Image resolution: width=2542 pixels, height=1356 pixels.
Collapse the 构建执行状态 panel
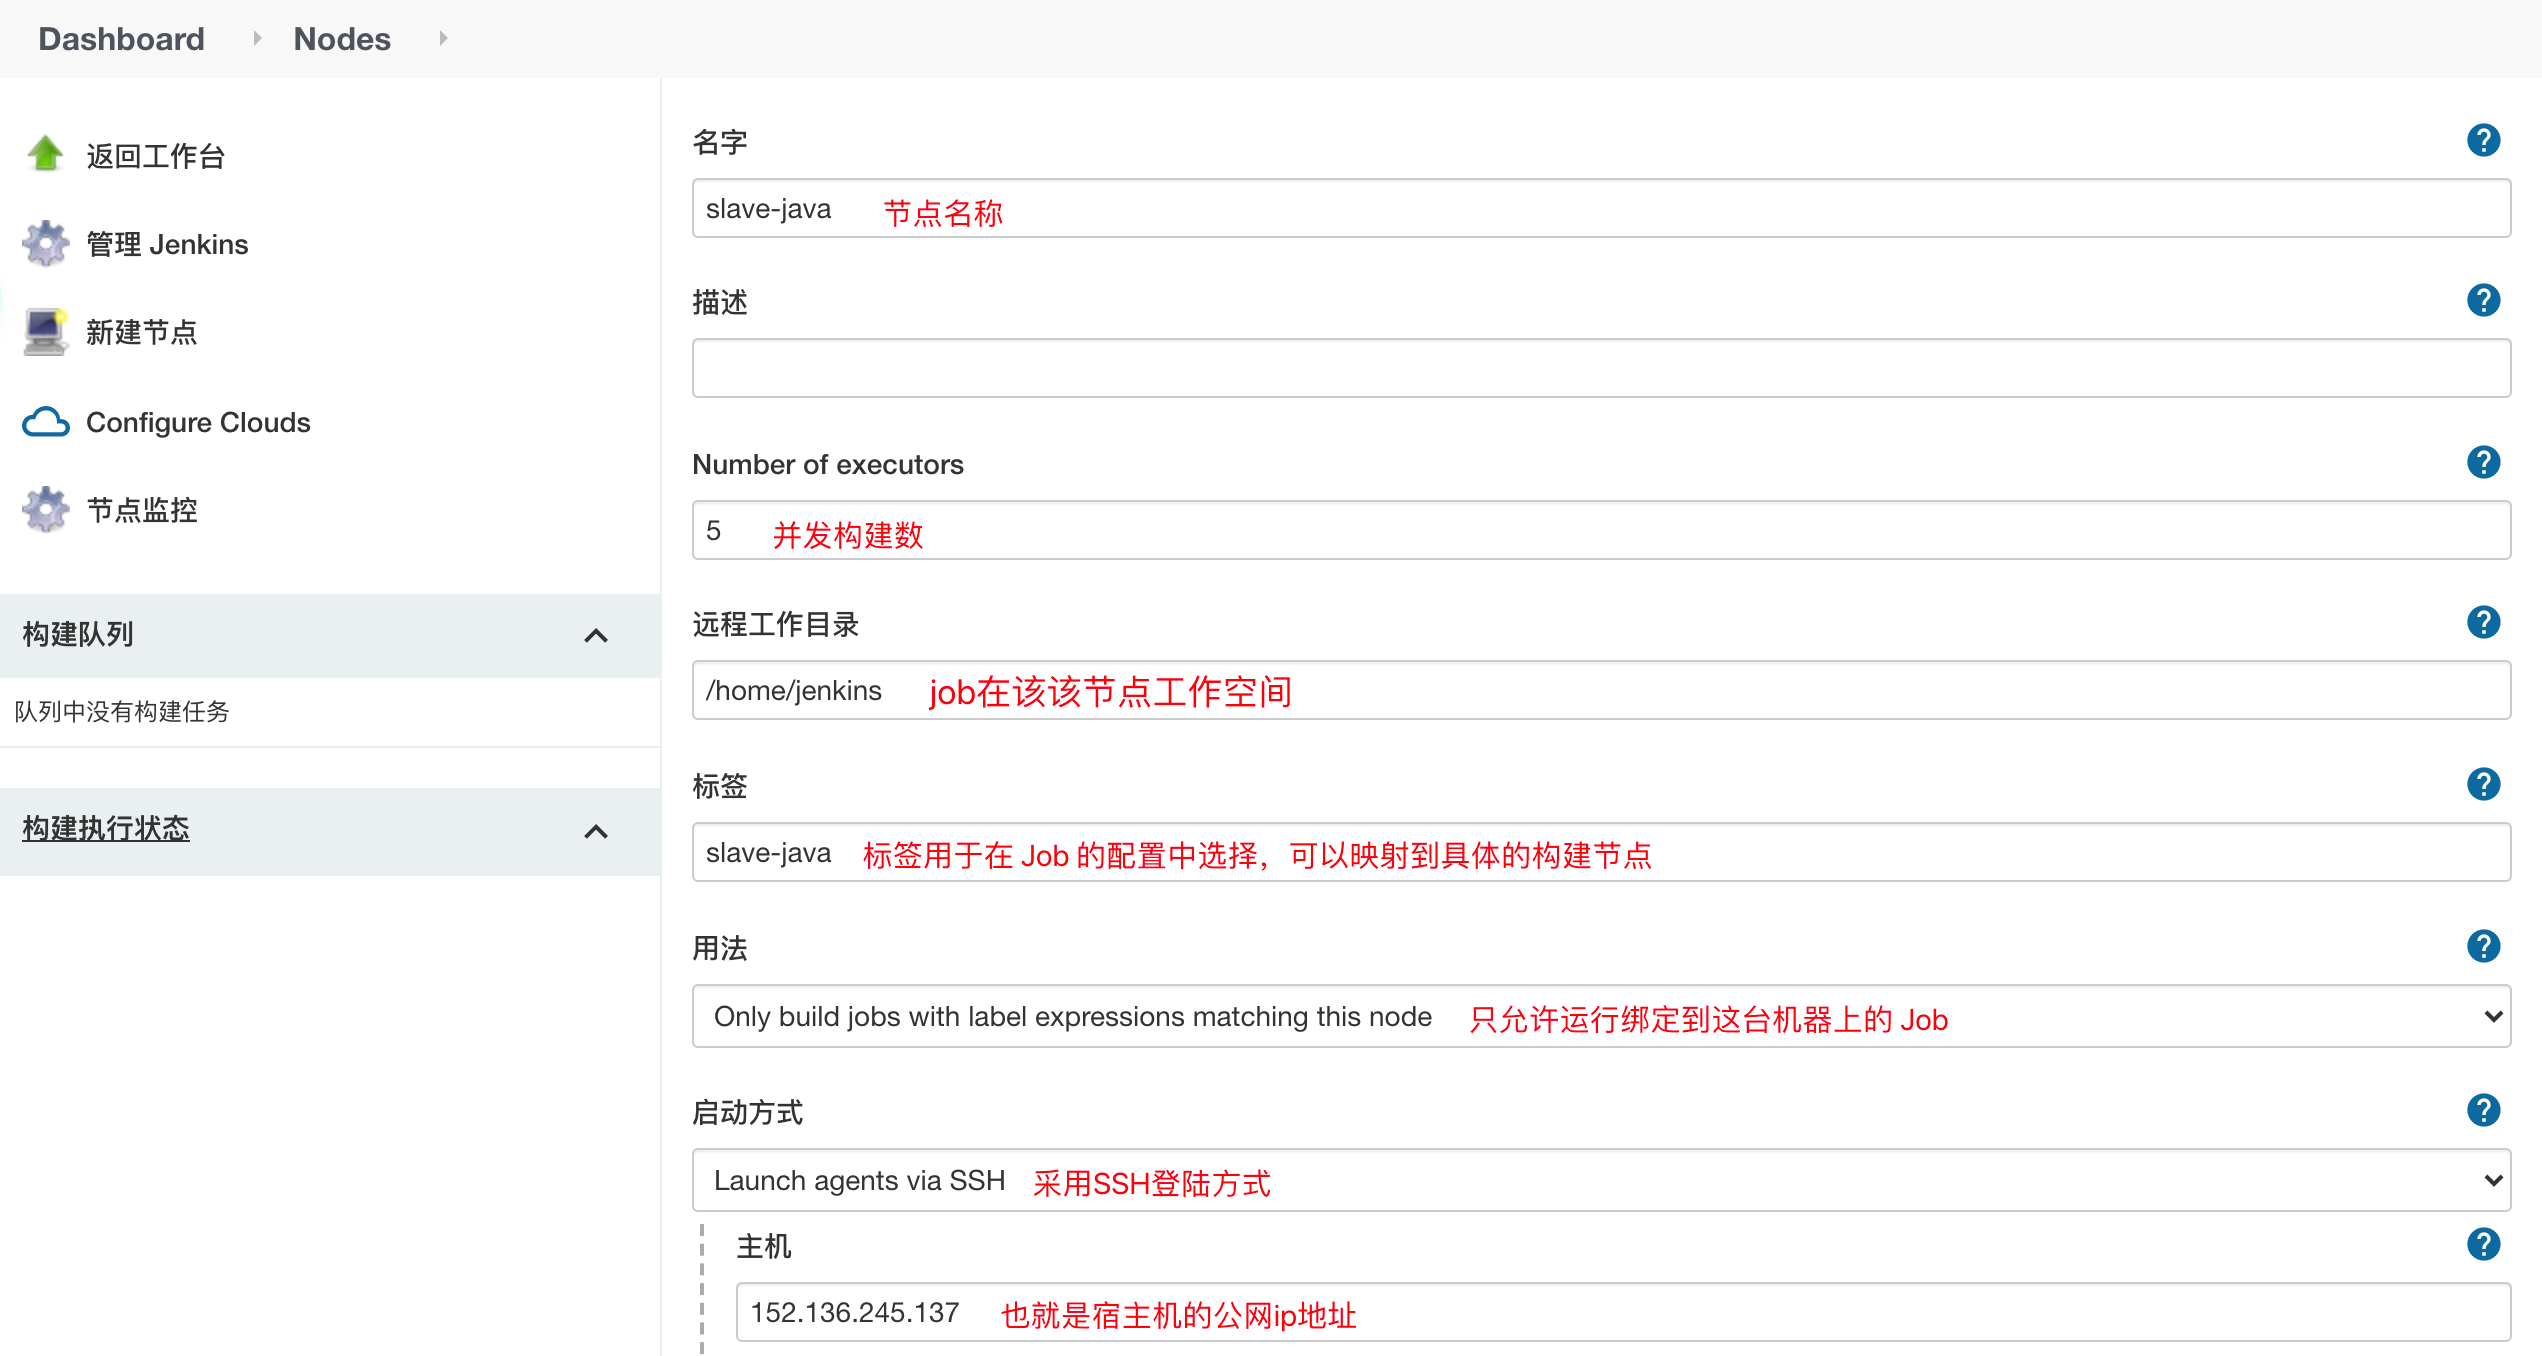tap(596, 832)
